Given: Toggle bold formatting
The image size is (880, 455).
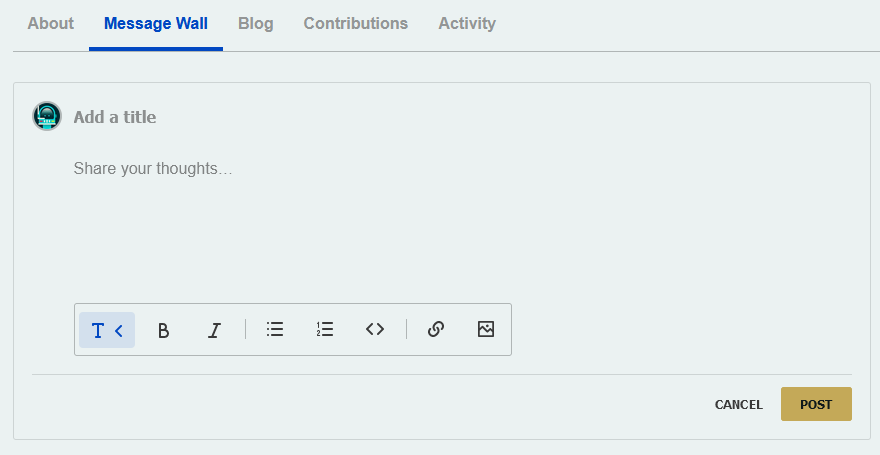Looking at the screenshot, I should point(164,330).
